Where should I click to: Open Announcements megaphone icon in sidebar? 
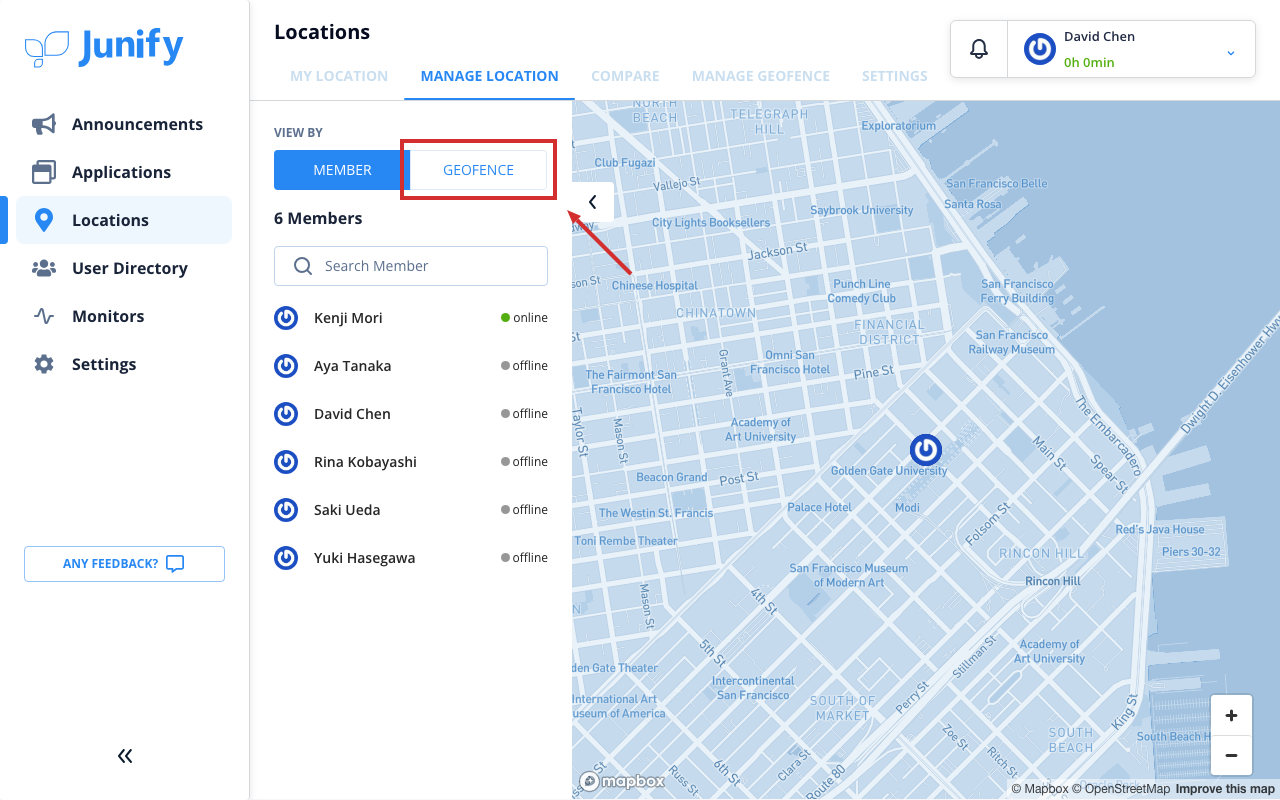pos(44,124)
